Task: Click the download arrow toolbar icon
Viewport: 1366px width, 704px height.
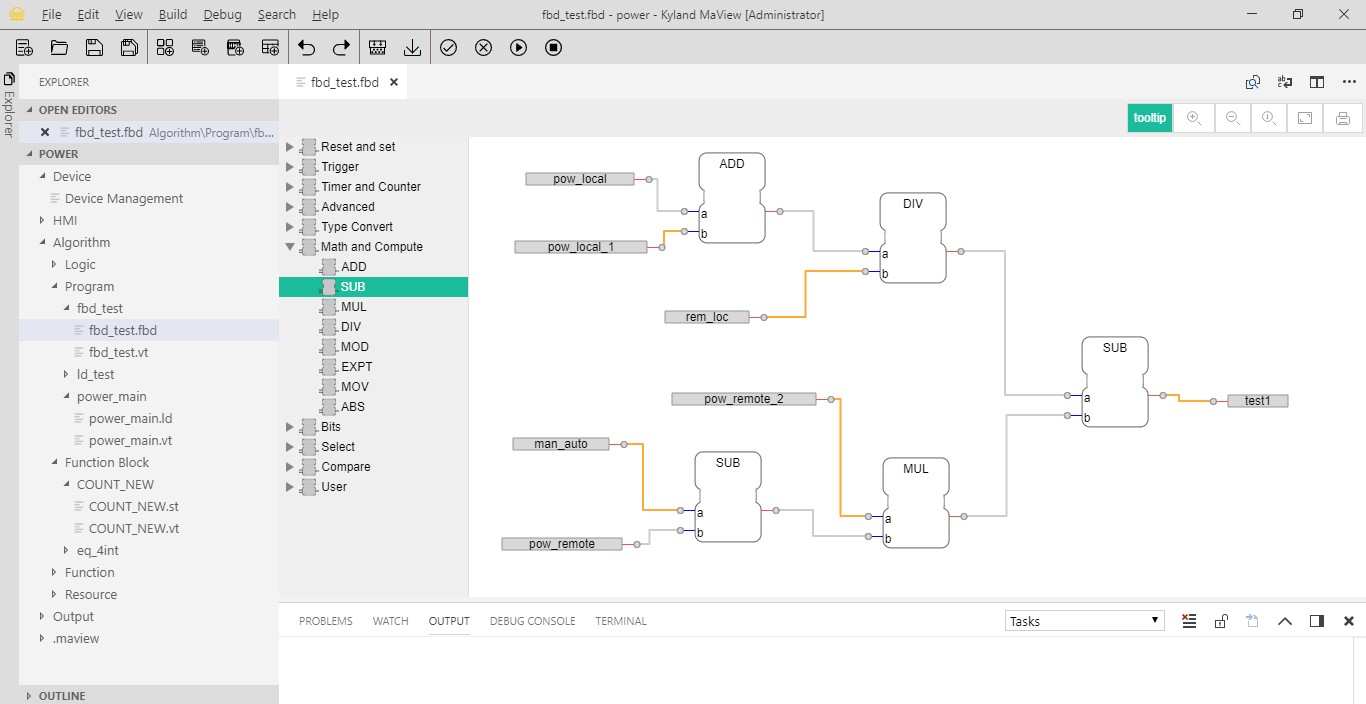Action: pyautogui.click(x=412, y=47)
